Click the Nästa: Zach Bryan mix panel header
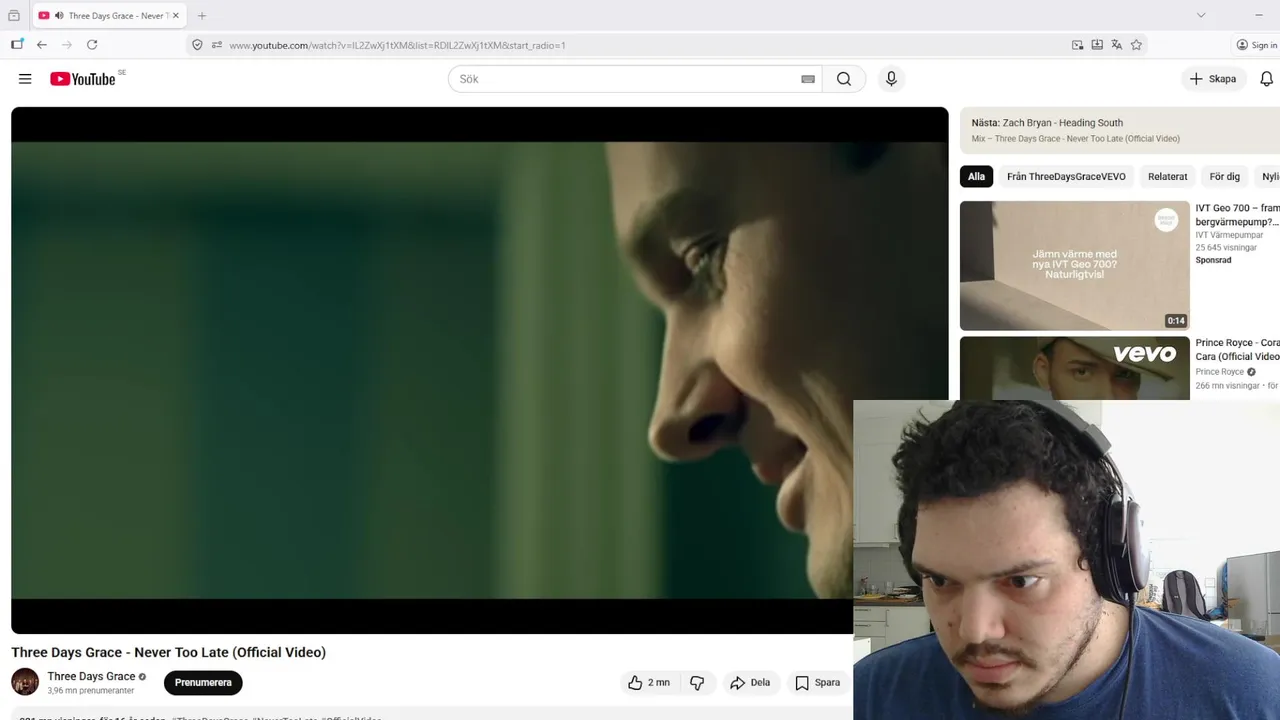The height and width of the screenshot is (720, 1280). point(1120,130)
